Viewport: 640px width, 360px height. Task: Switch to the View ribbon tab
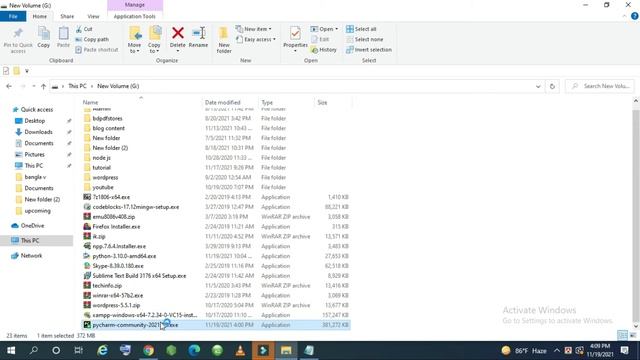[x=93, y=16]
